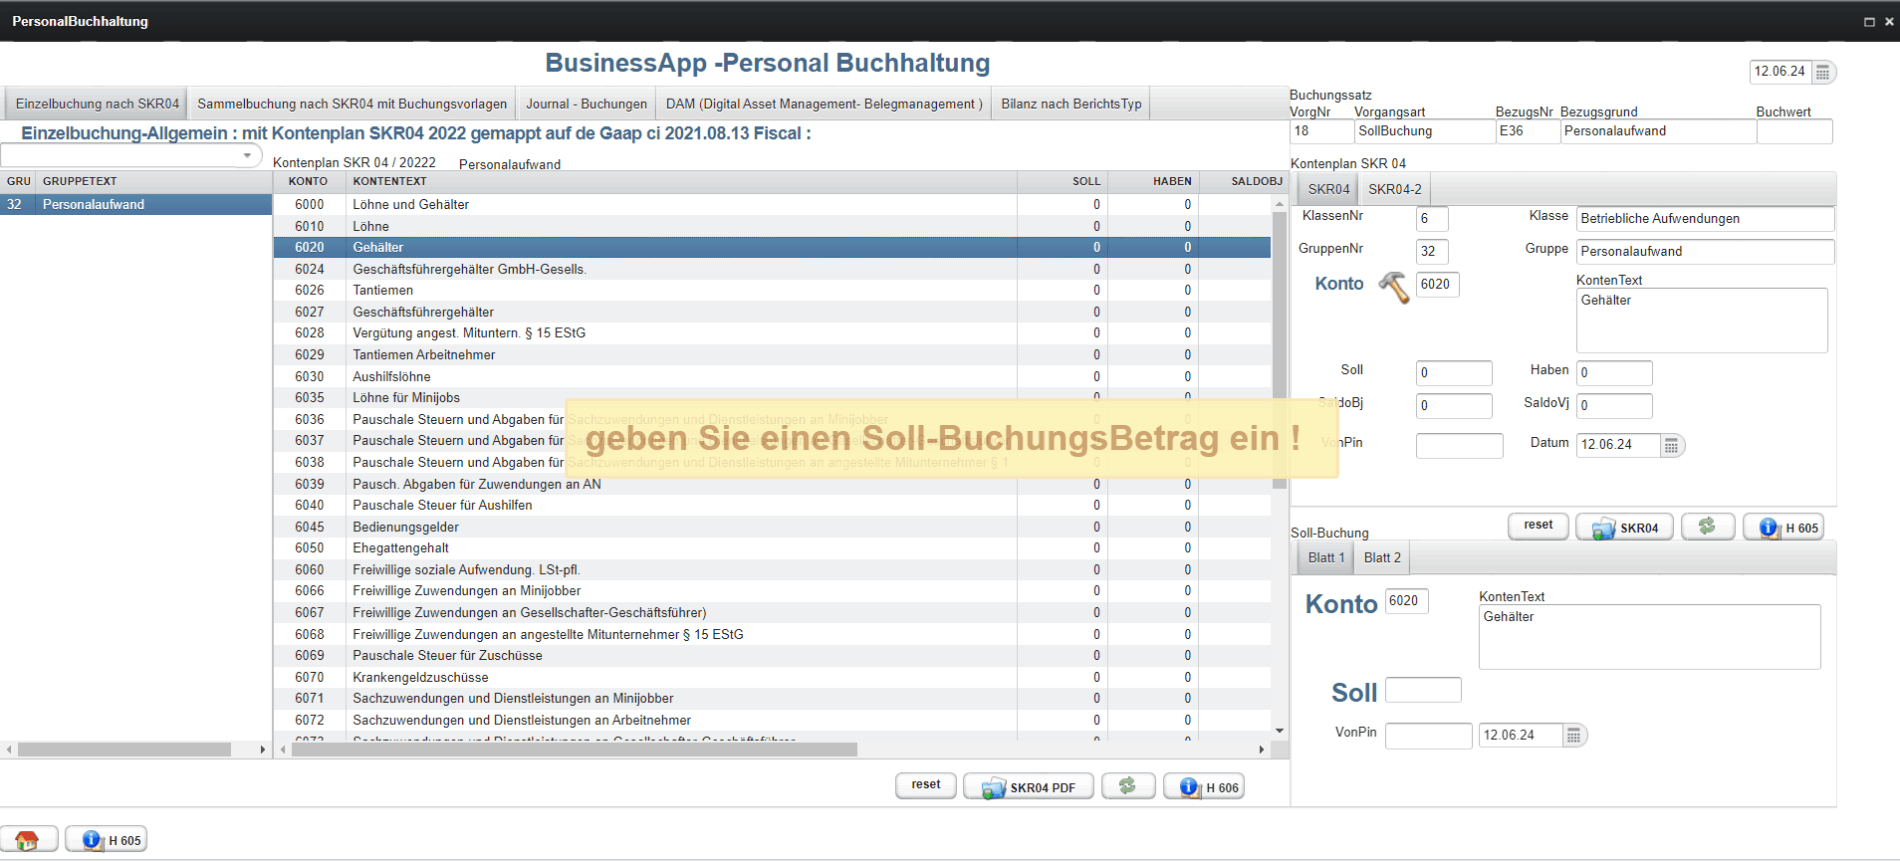The image size is (1900, 861).
Task: Click the KontenText box in Soll-Buchung
Action: [x=1649, y=637]
